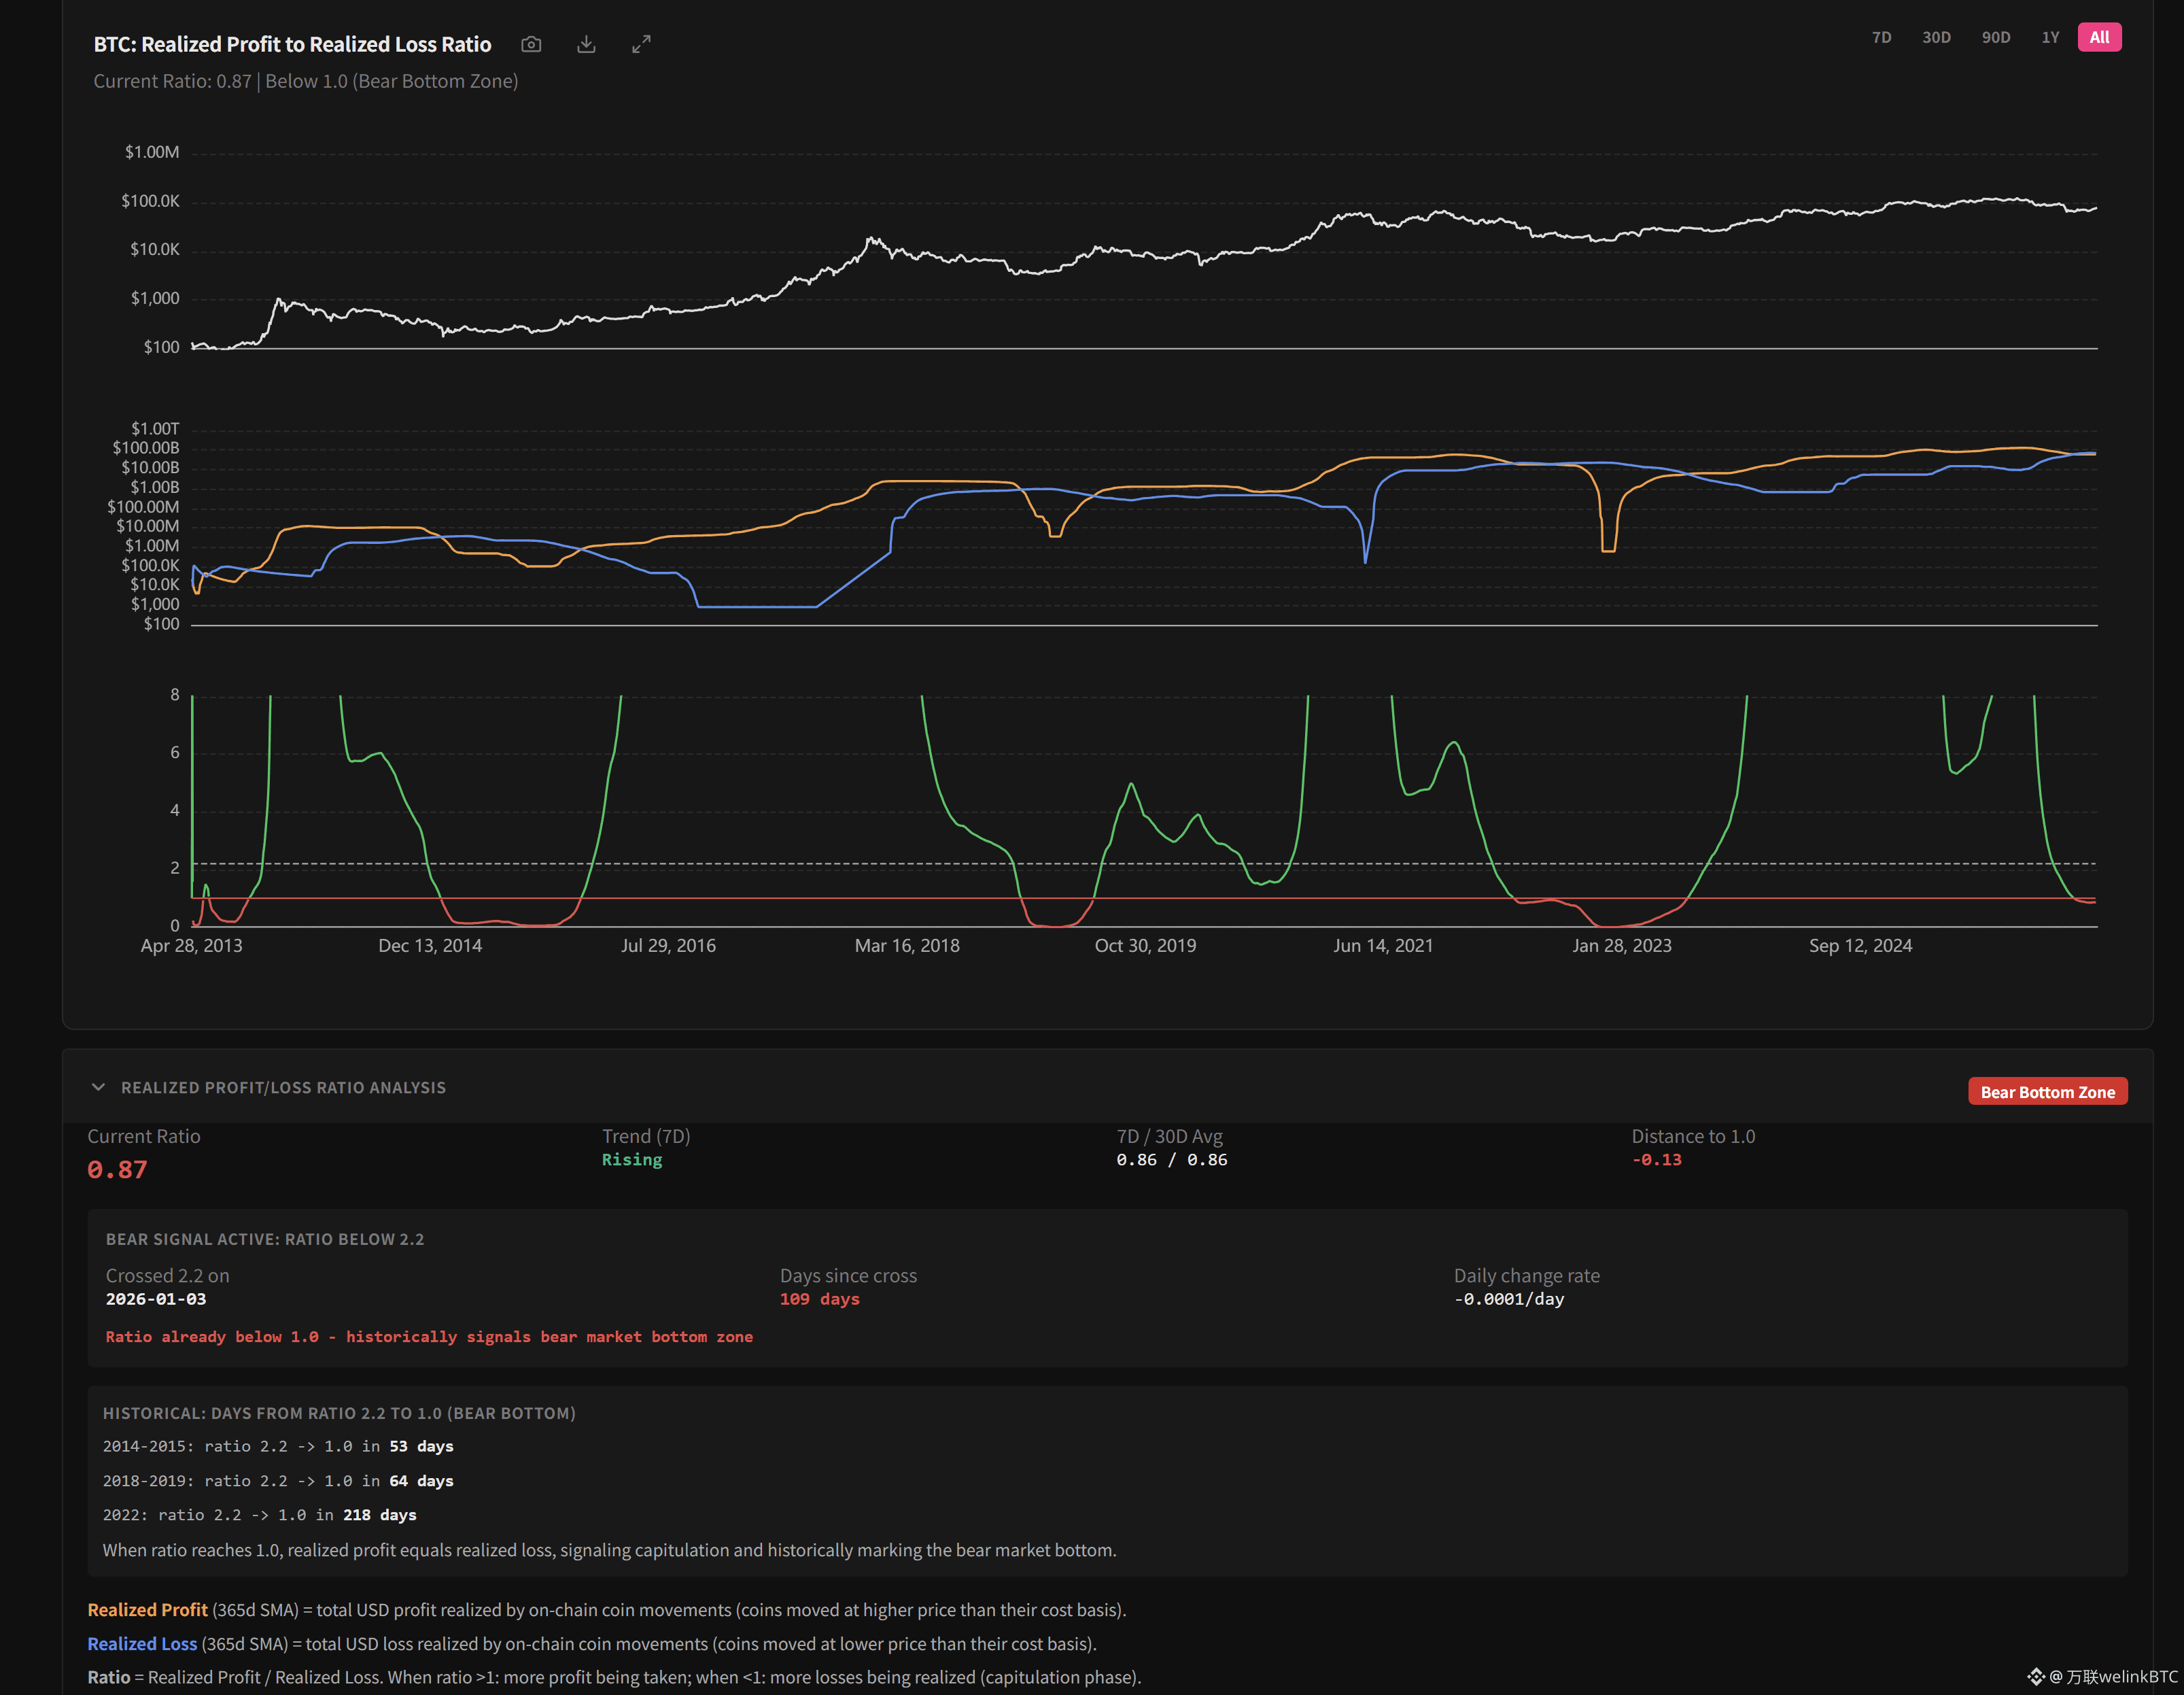This screenshot has width=2184, height=1695.
Task: Click the Apr 28, 2013 axis label
Action: 191,946
